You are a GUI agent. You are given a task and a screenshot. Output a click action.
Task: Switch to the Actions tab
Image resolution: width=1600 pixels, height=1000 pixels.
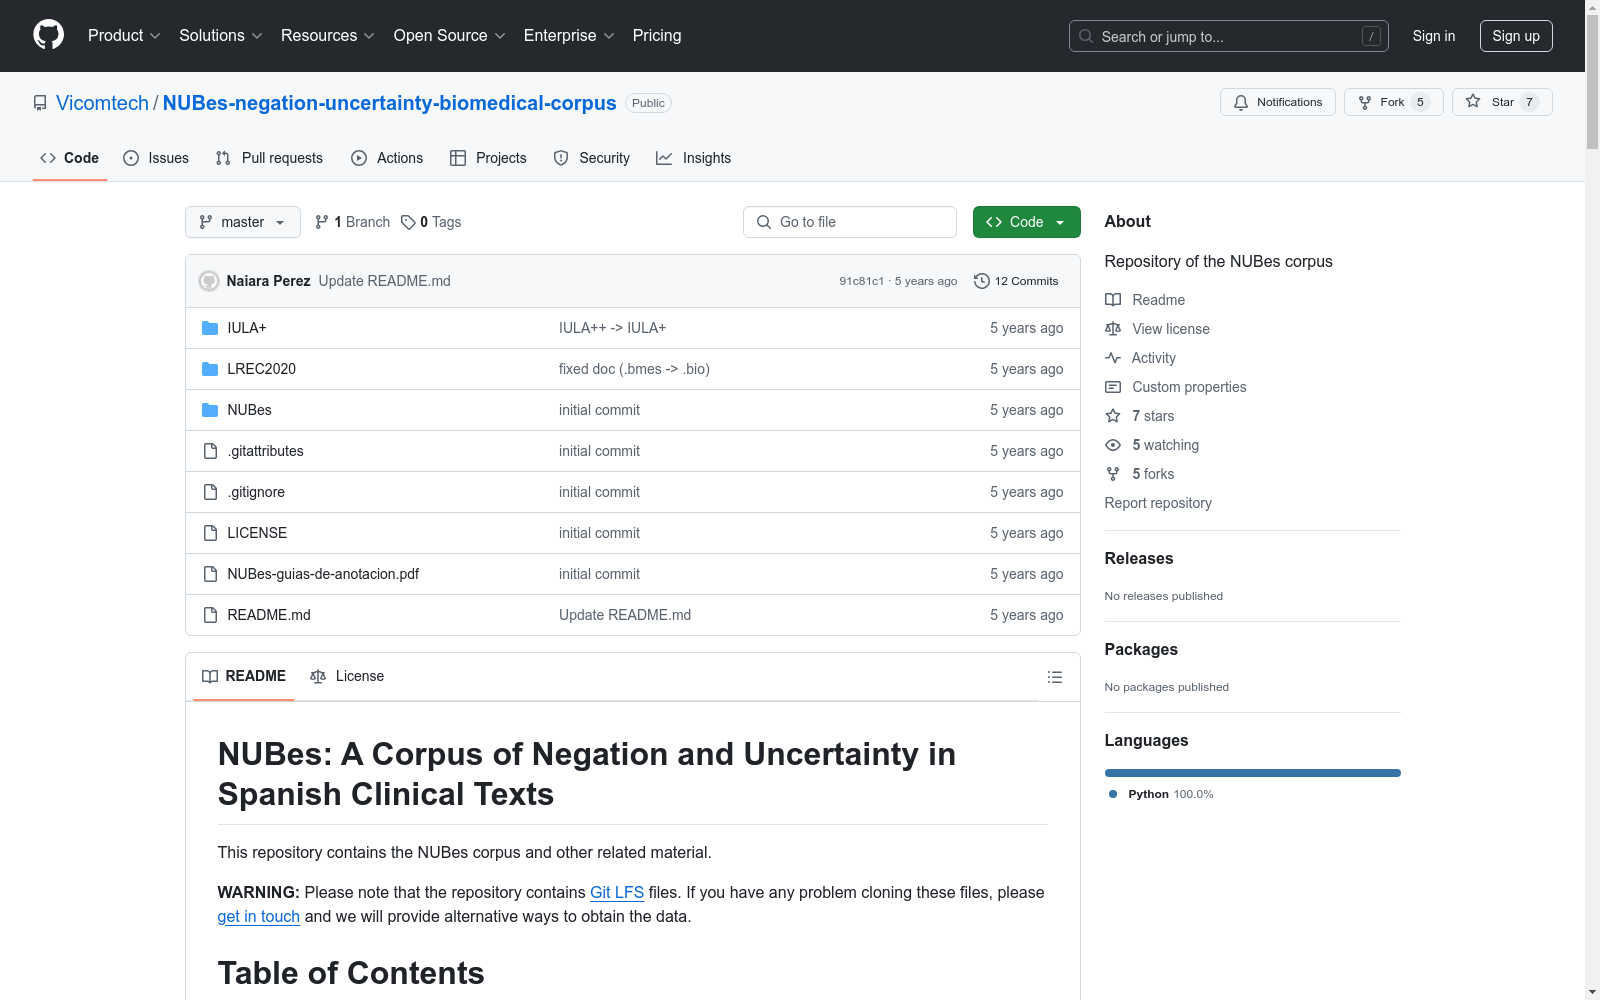coord(387,158)
